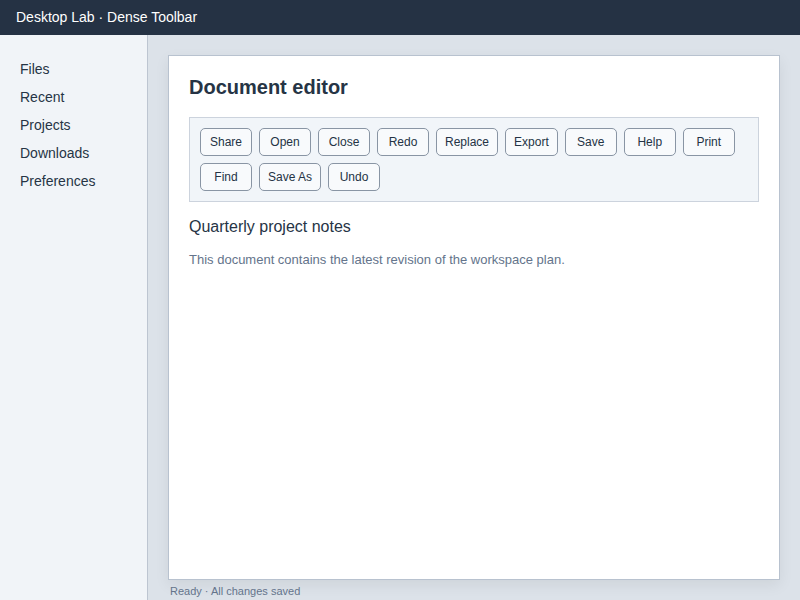Open Recent in the sidebar

click(42, 97)
